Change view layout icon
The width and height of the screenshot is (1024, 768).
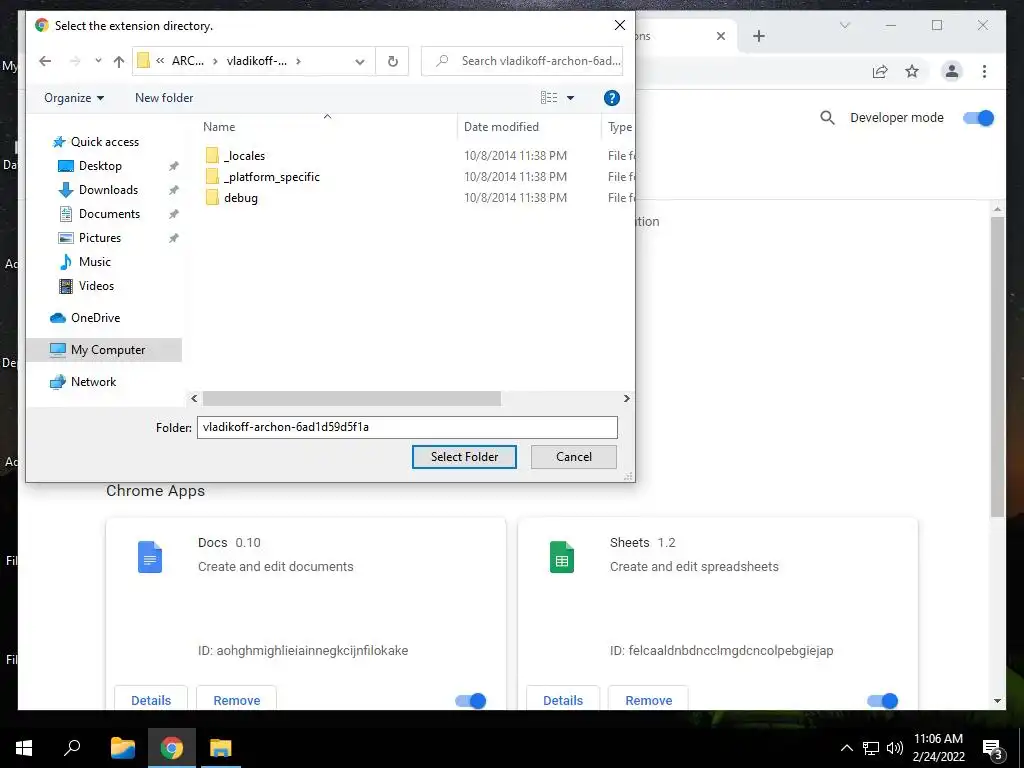pyautogui.click(x=549, y=98)
